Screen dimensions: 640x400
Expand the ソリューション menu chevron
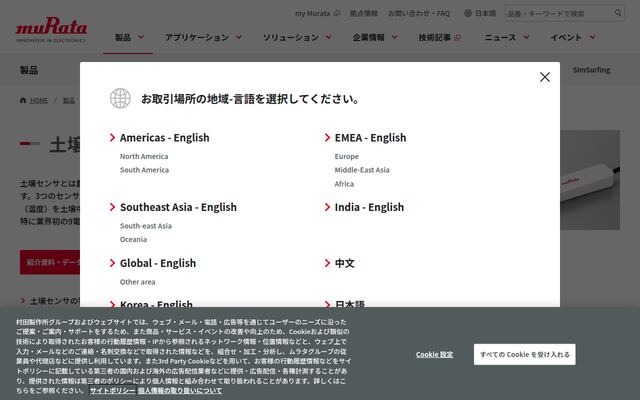(329, 37)
